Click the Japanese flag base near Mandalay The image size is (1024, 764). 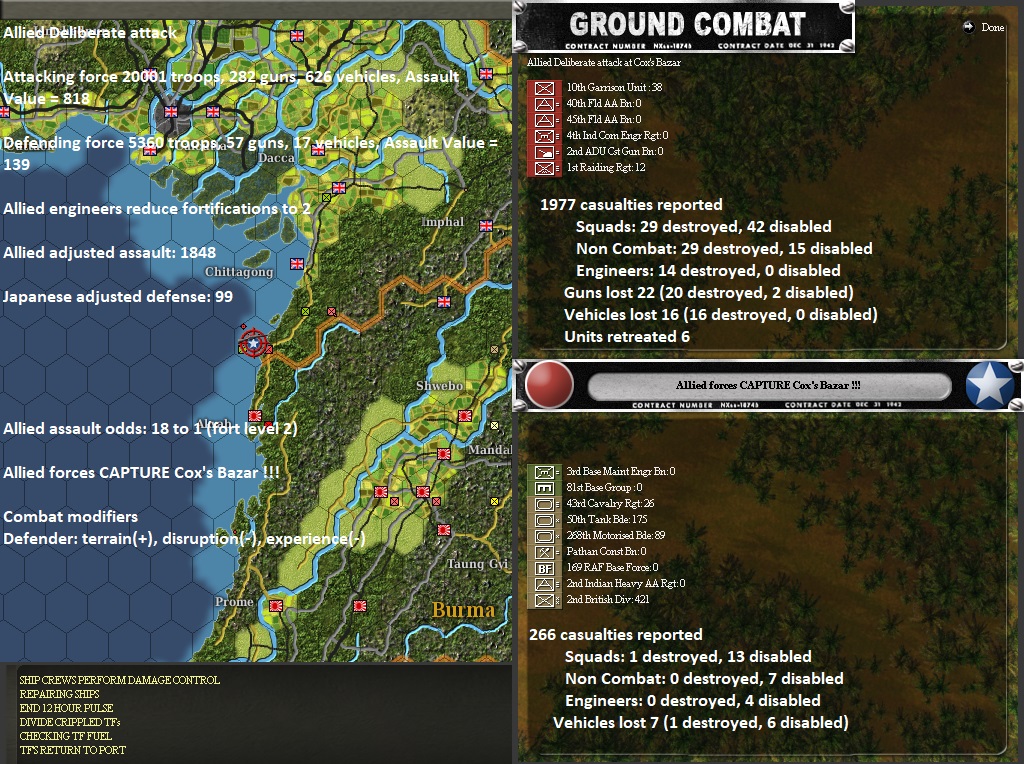[444, 453]
